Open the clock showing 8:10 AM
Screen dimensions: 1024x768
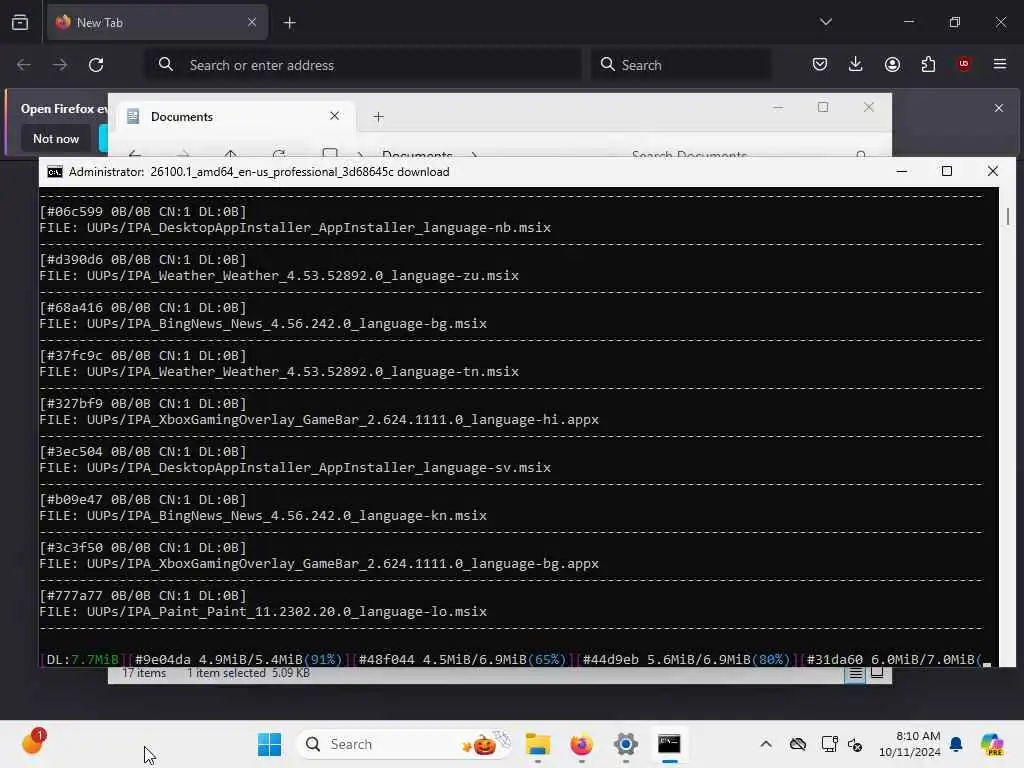tap(910, 744)
